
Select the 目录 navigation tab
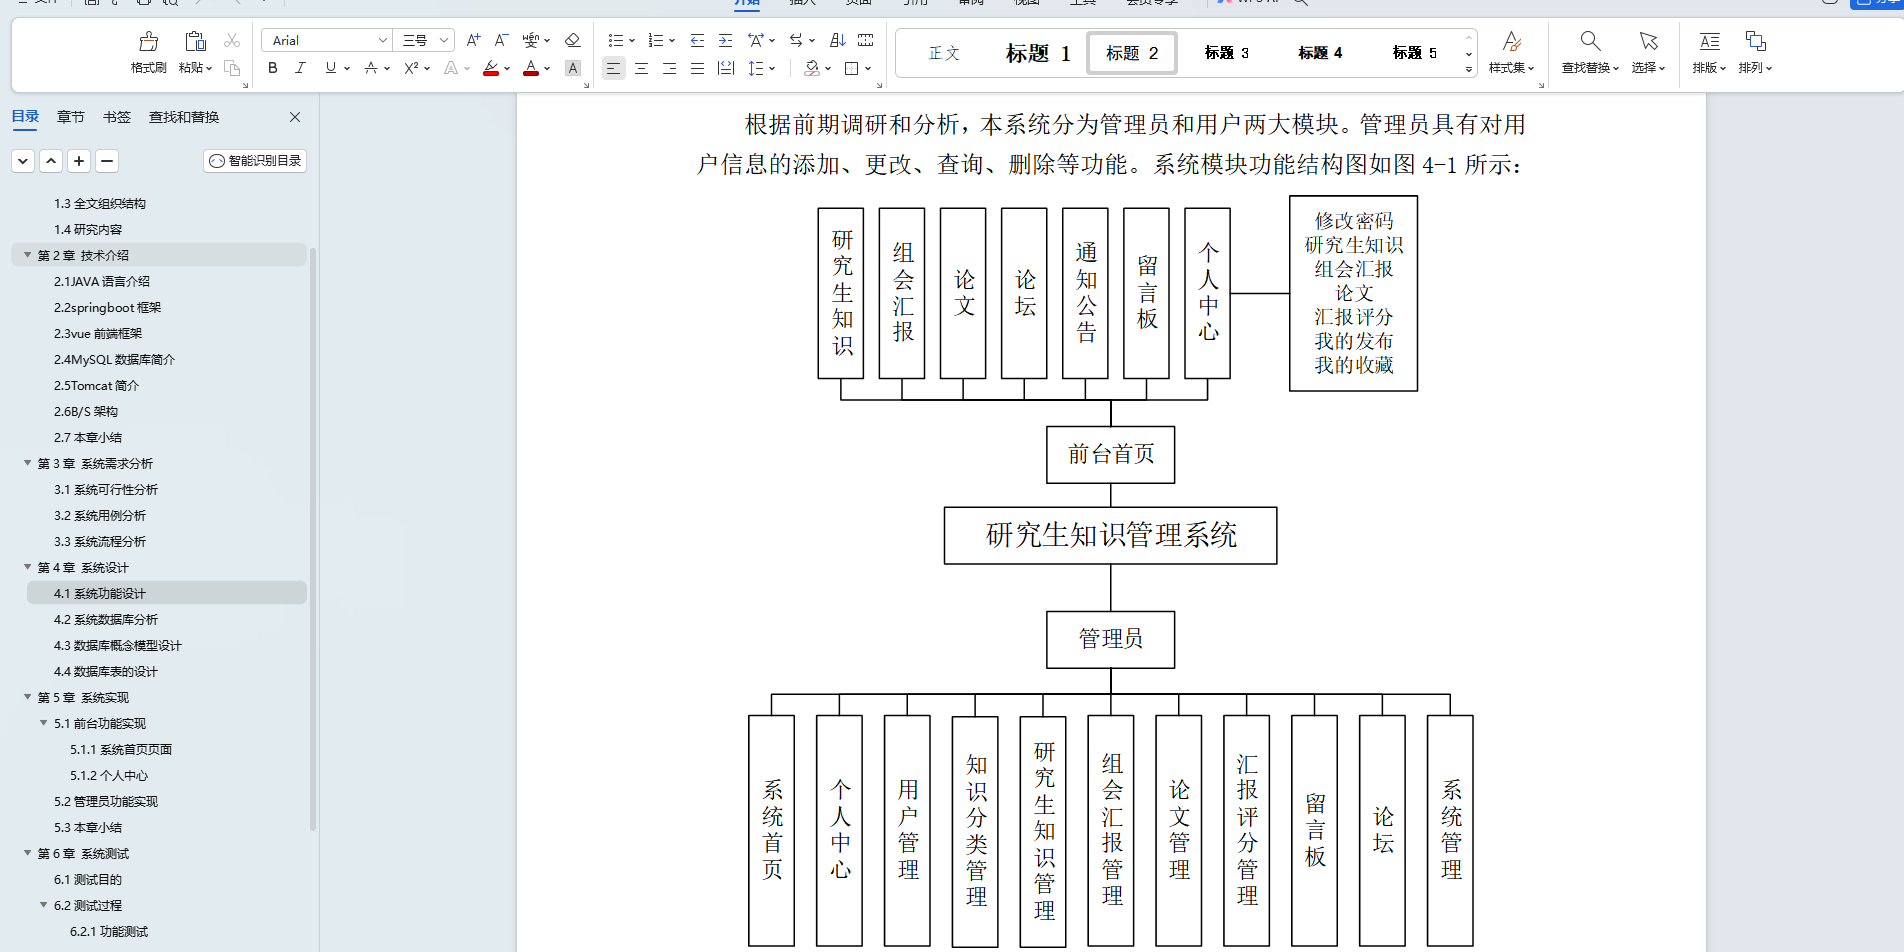coord(25,117)
